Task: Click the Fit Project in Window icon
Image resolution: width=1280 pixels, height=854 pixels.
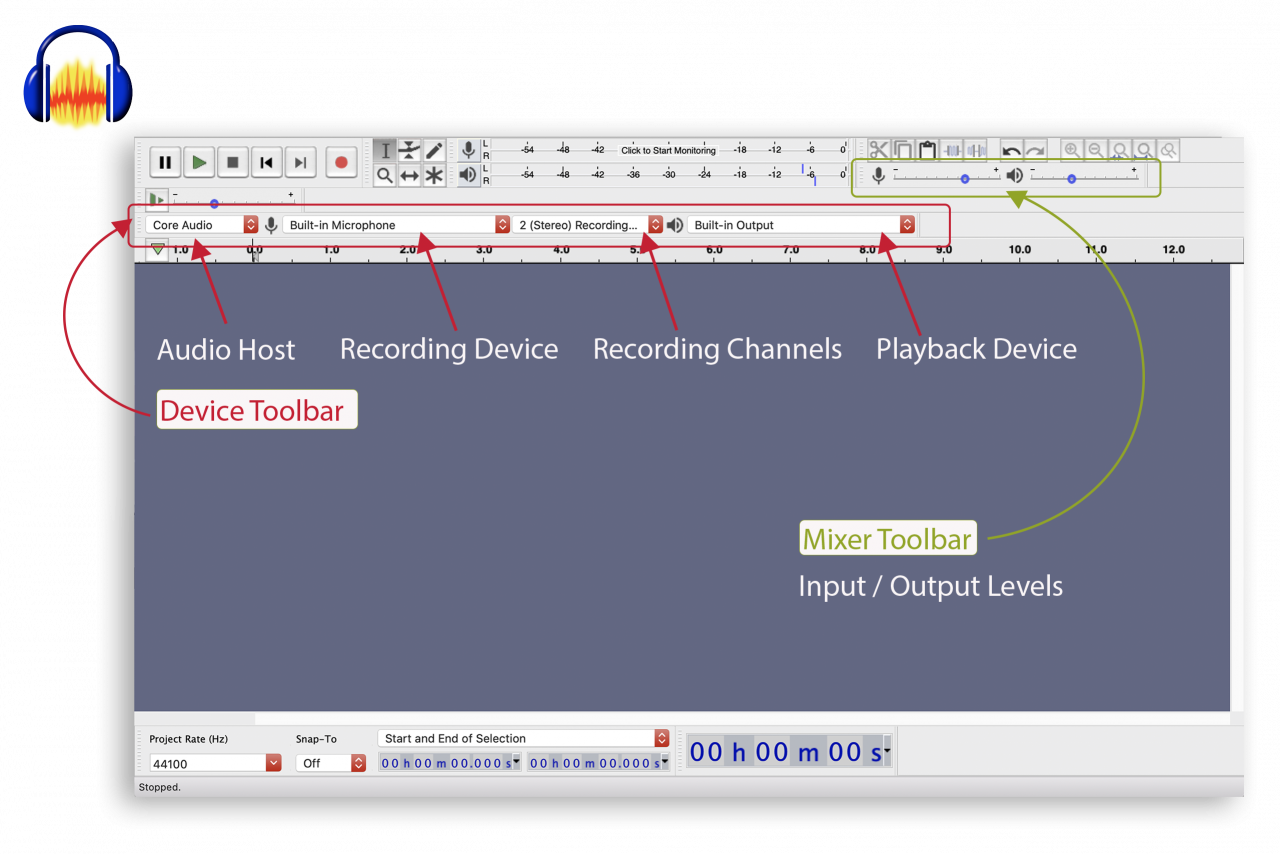Action: tap(1143, 149)
